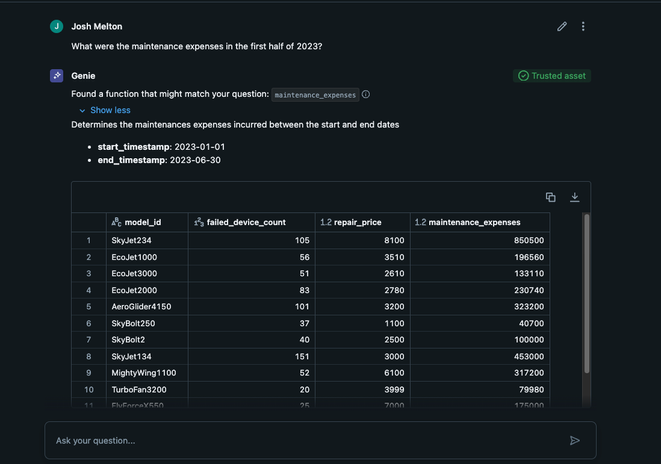
Task: Send the question with the arrow icon
Action: (x=574, y=440)
